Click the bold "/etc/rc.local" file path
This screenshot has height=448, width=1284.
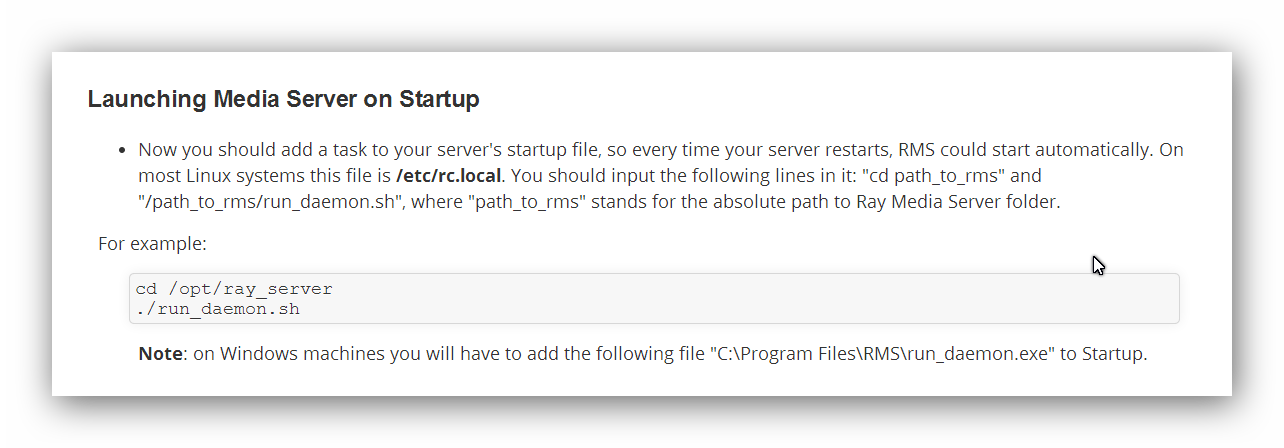click(x=448, y=175)
